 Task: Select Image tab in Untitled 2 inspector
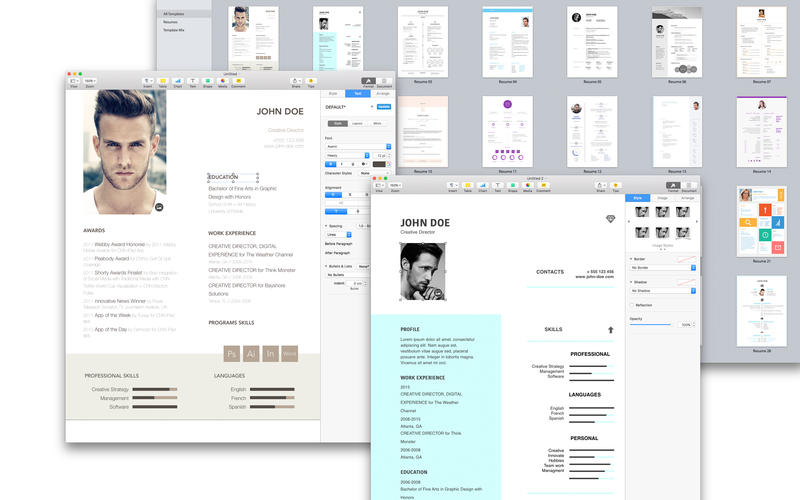click(662, 197)
